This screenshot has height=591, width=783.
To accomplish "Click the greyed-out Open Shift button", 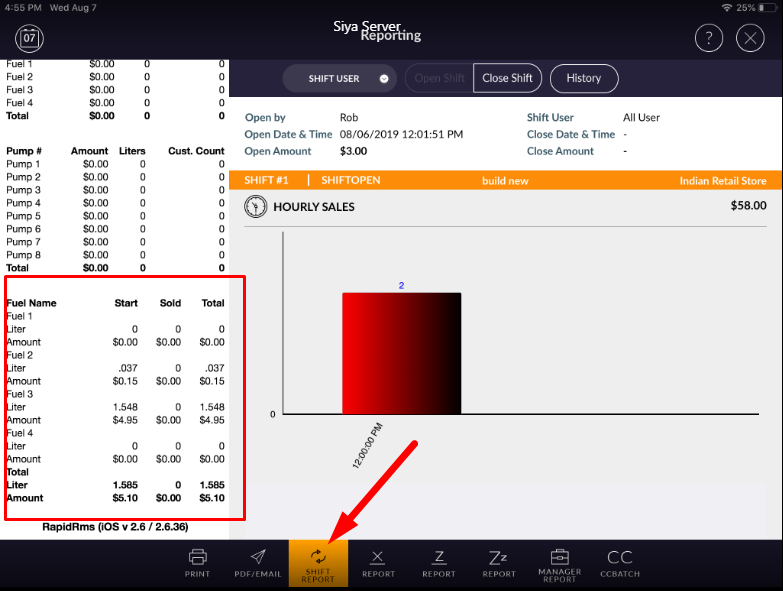I will [440, 79].
